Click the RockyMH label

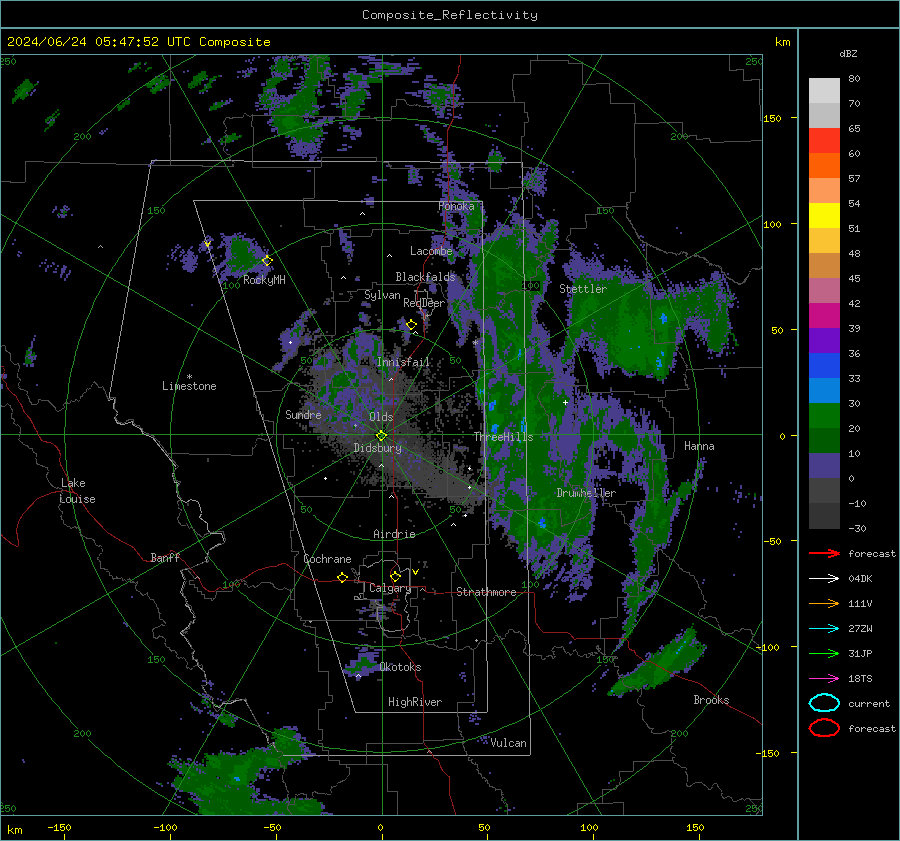(264, 280)
